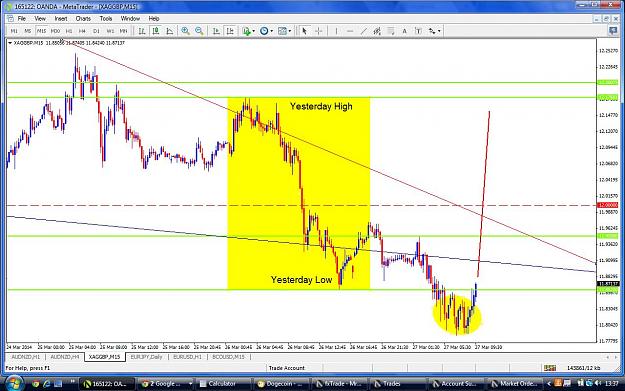Select the Trendline drawing tool
Viewport: 625px width, 391px height.
[364, 31]
